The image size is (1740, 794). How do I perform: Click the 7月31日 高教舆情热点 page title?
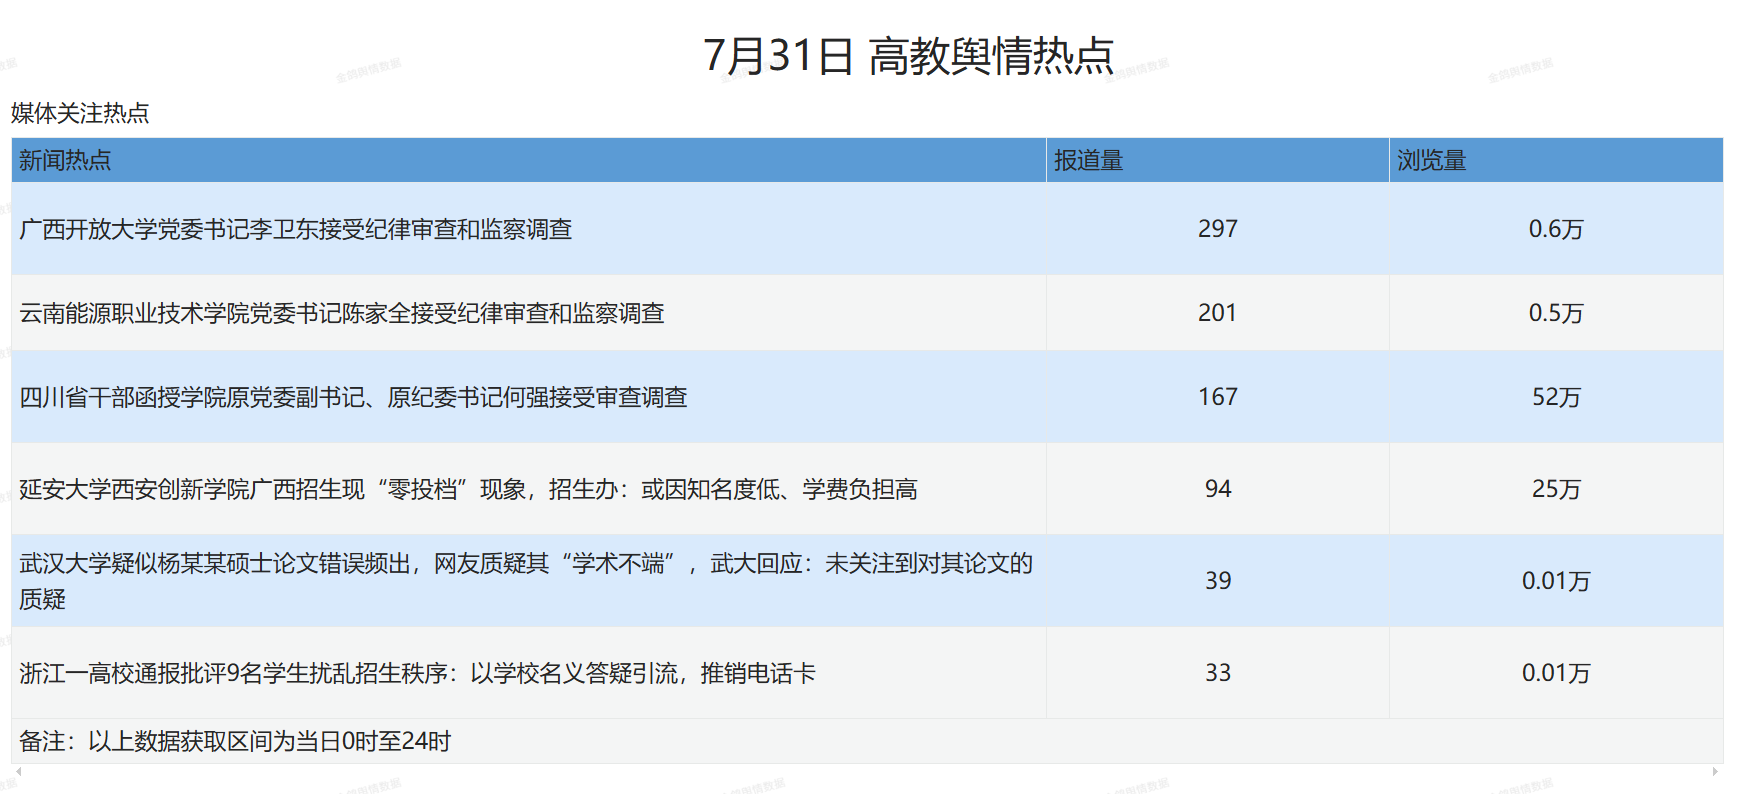pos(908,55)
